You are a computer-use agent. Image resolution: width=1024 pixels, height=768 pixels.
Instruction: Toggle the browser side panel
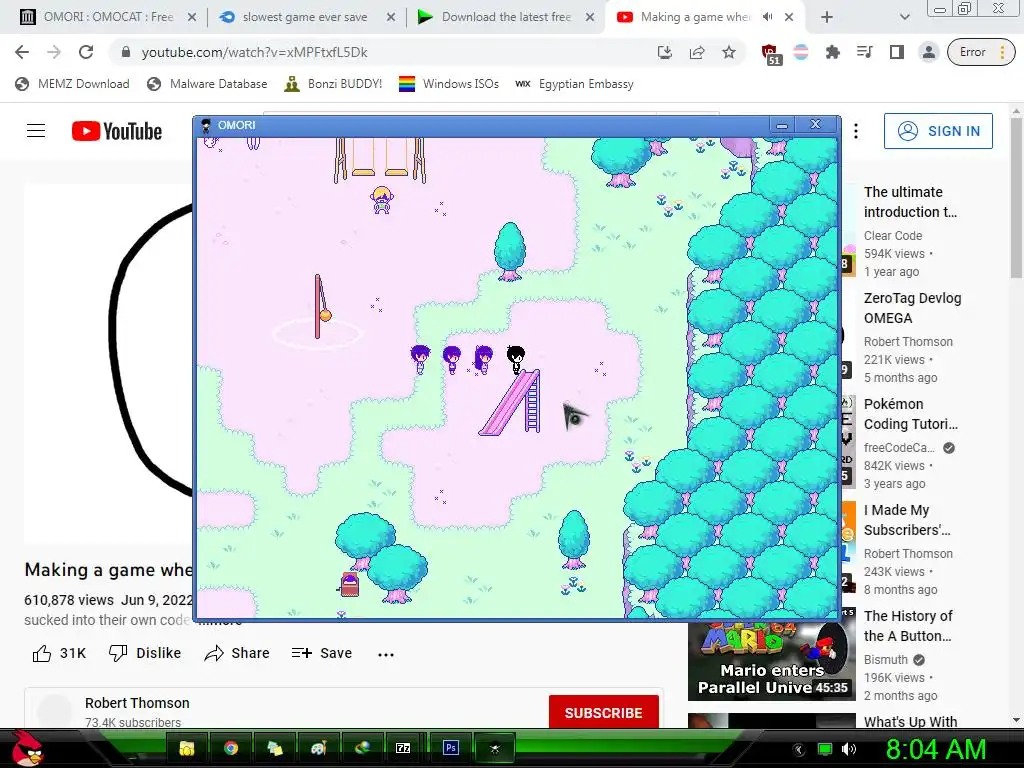897,52
